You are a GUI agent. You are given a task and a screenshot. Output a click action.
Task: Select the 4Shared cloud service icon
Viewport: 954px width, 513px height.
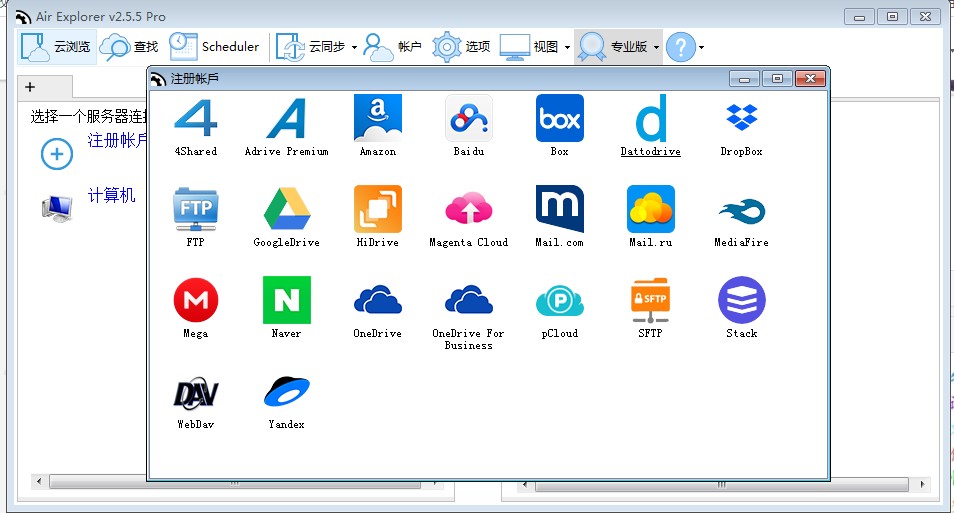coord(195,119)
